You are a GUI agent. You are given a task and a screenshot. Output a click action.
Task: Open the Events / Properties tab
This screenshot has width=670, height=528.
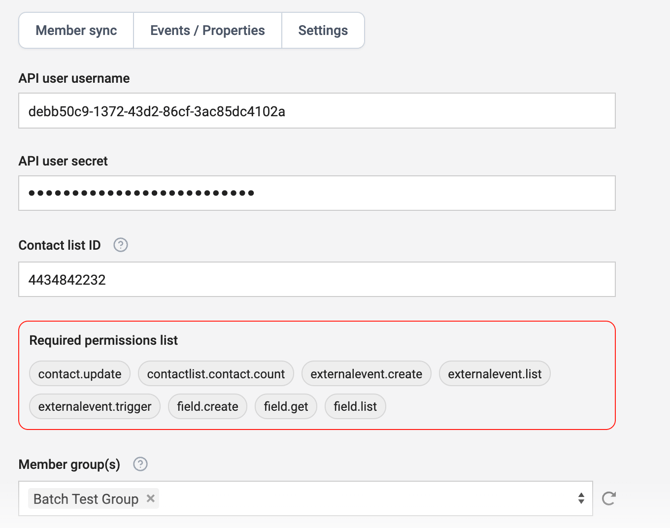click(x=207, y=31)
